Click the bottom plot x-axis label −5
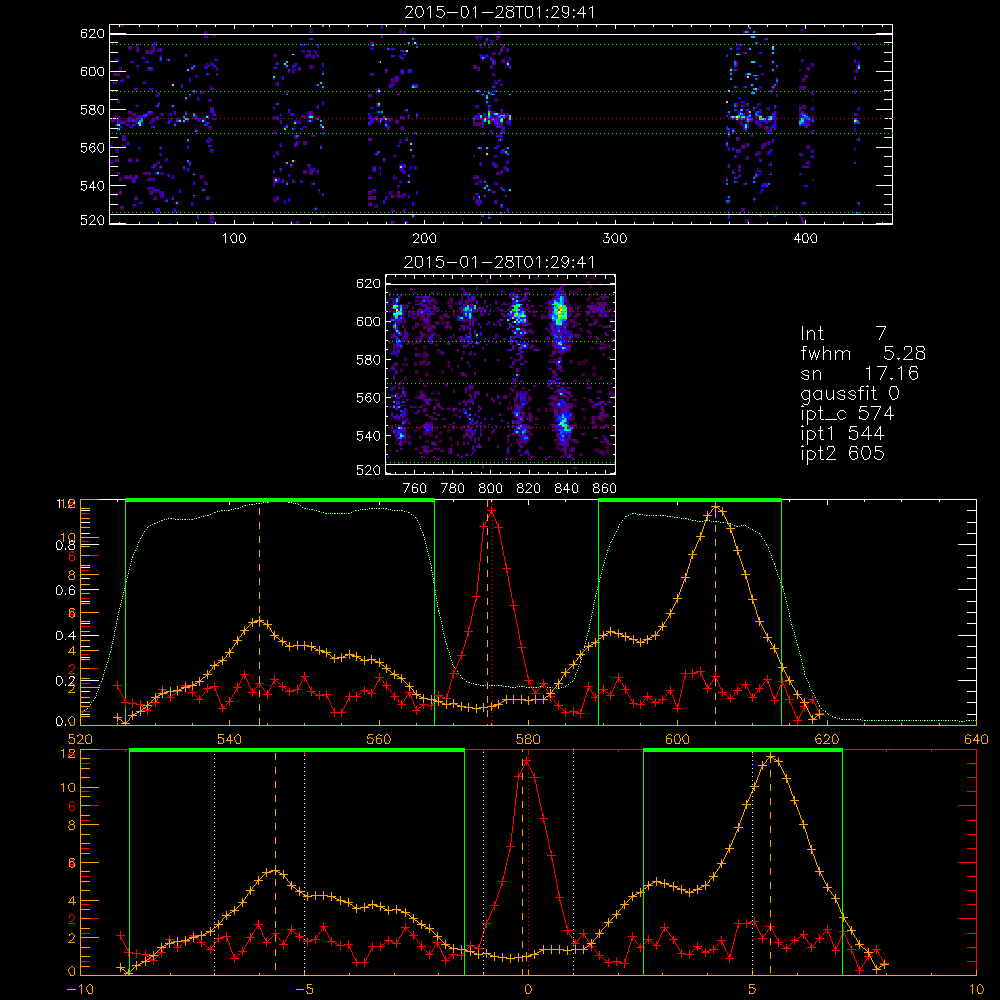Screen dimensions: 1000x1000 point(304,990)
